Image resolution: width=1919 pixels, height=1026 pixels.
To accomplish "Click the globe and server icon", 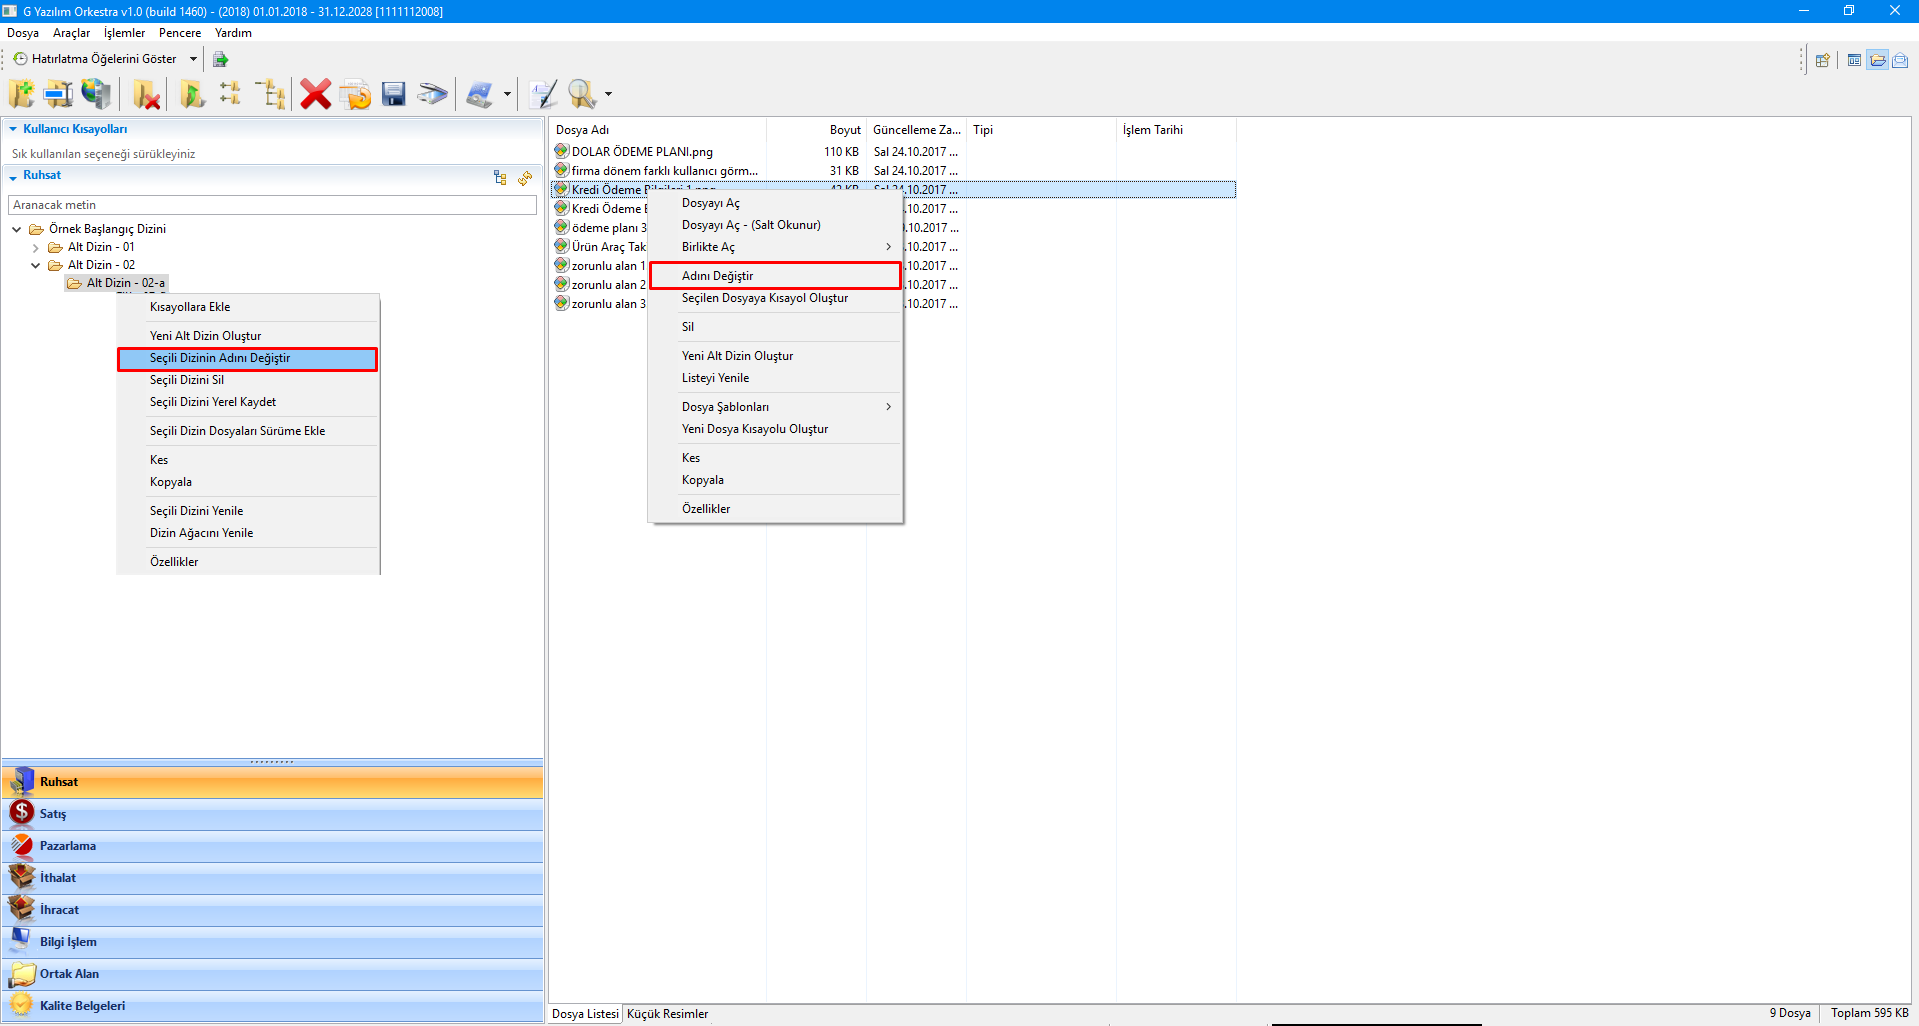I will coord(96,94).
